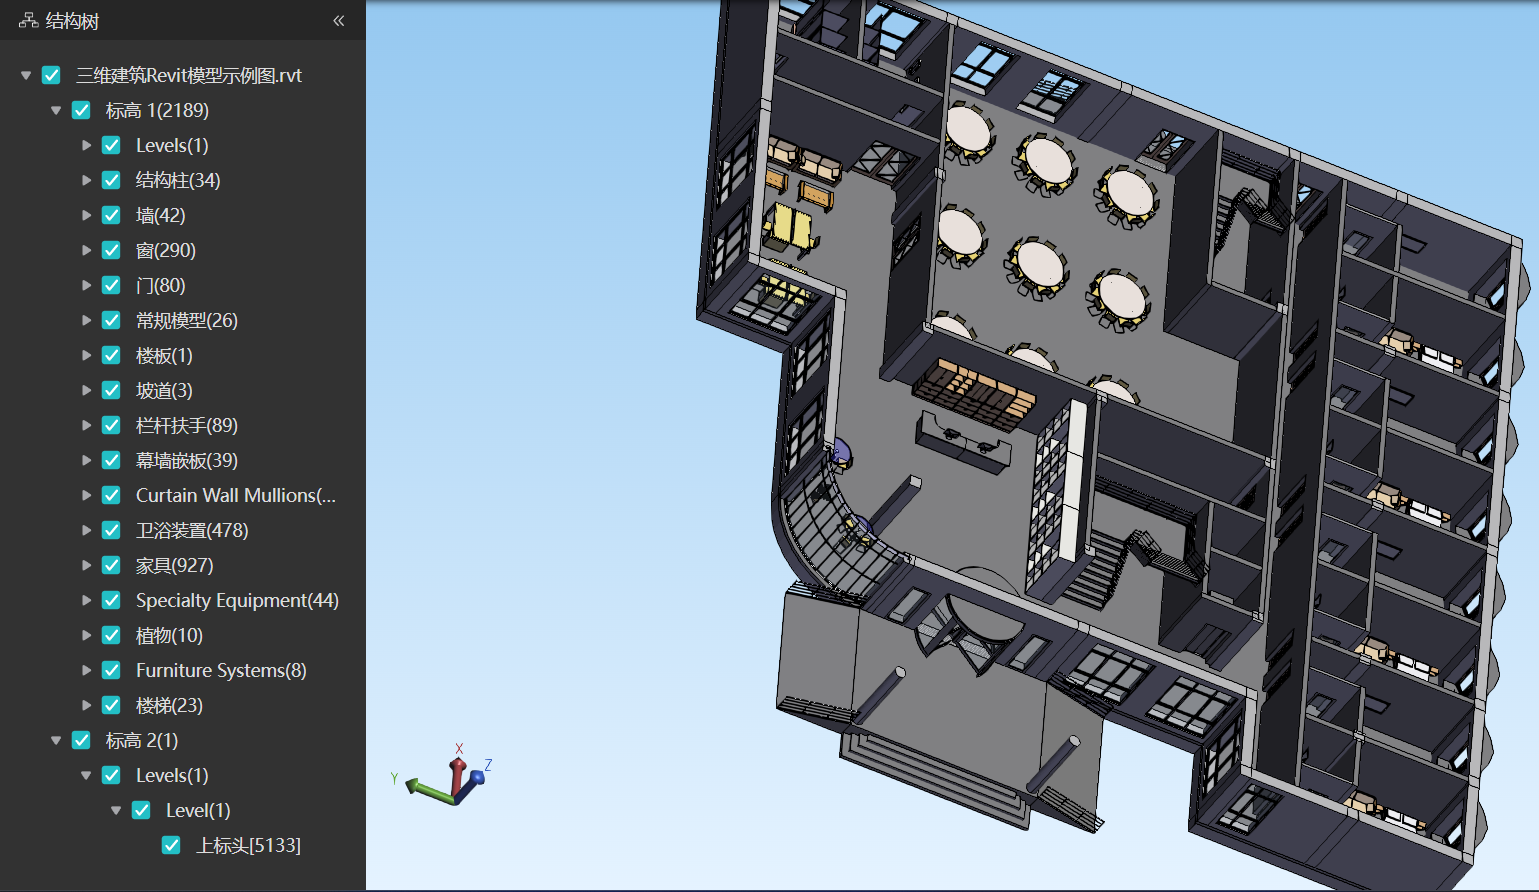Collapse the 标高 1(2189) tree node
The height and width of the screenshot is (892, 1539).
56,110
